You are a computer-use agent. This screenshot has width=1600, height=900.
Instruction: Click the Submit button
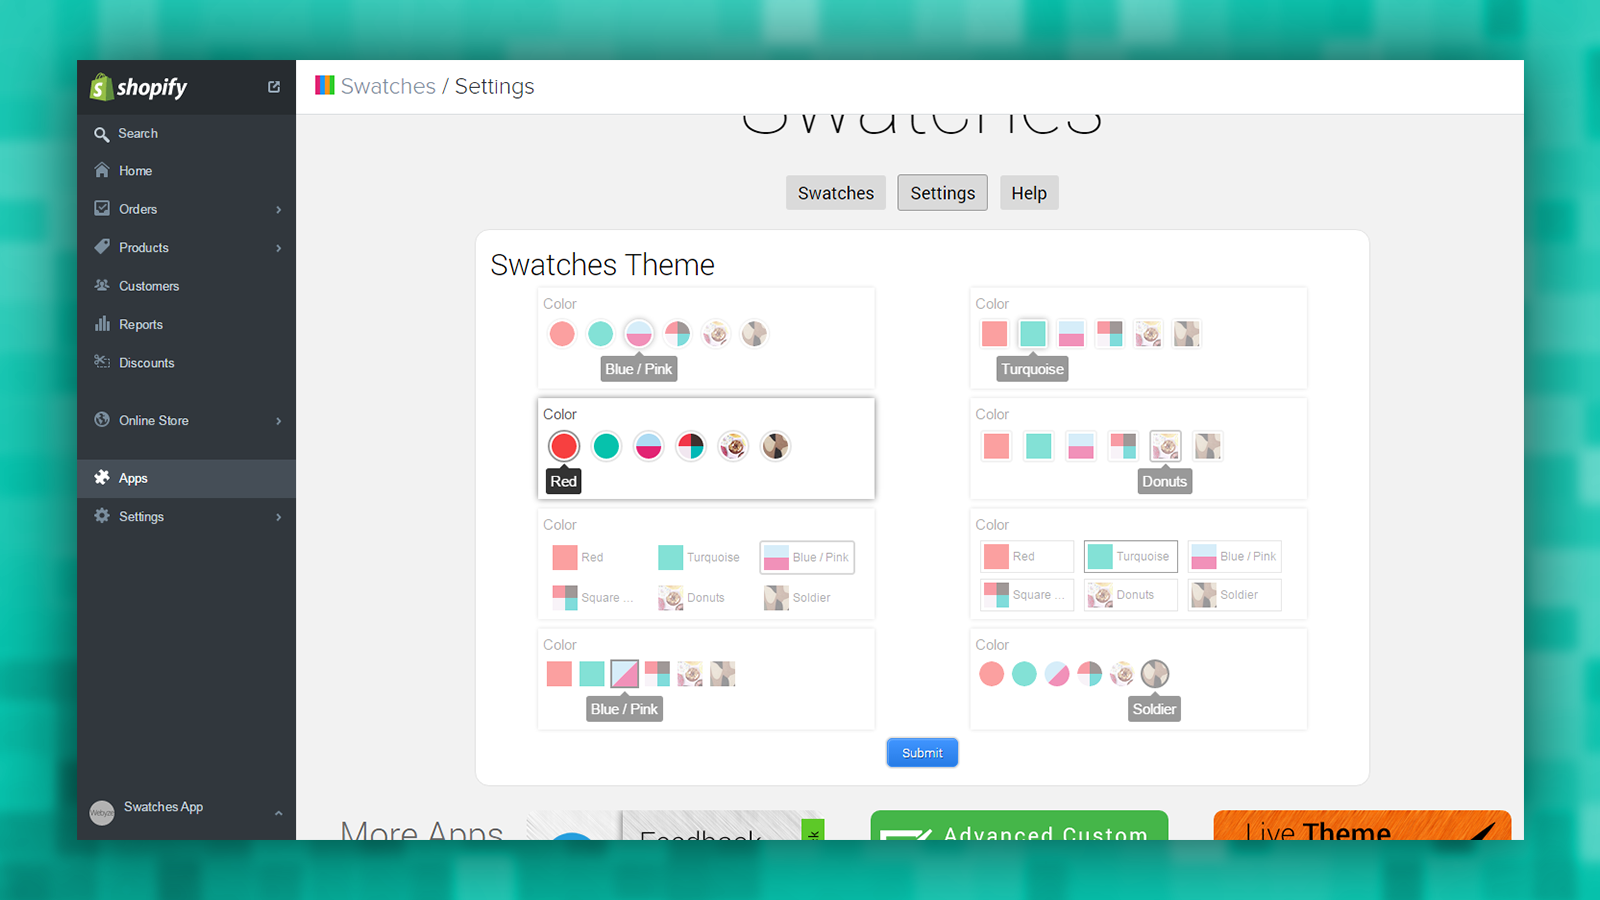(921, 752)
